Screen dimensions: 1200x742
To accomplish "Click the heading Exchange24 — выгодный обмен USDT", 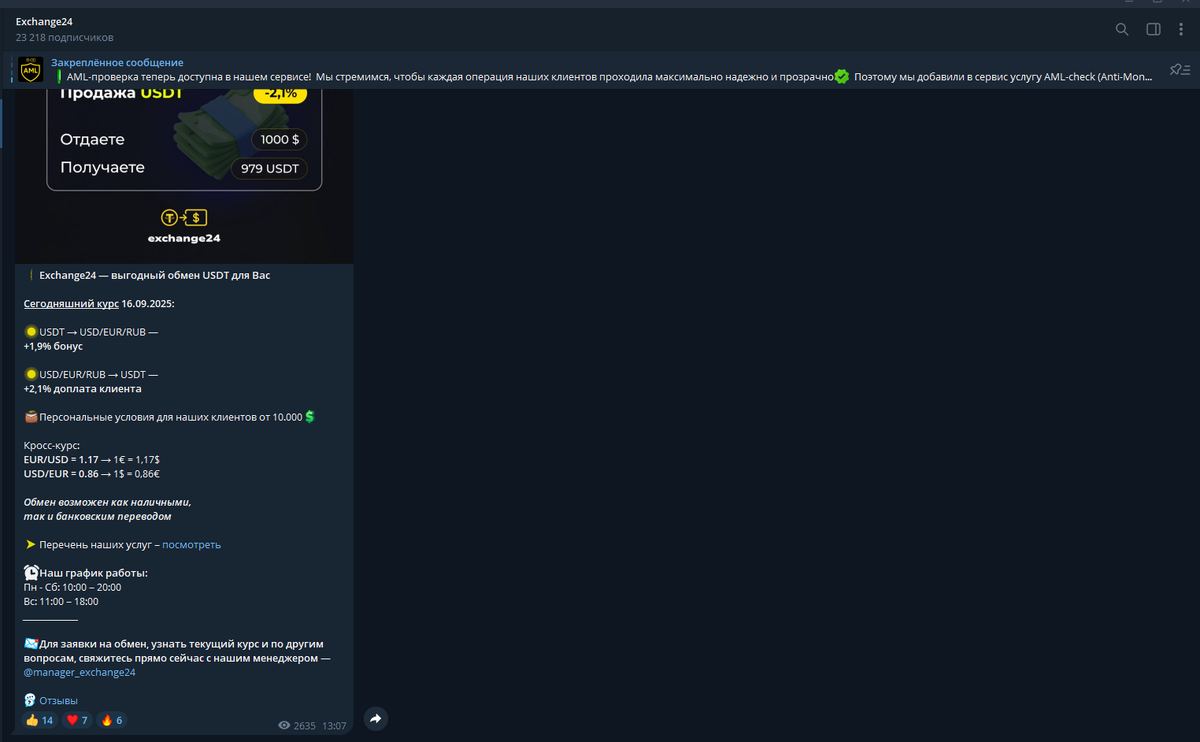I will coord(154,275).
